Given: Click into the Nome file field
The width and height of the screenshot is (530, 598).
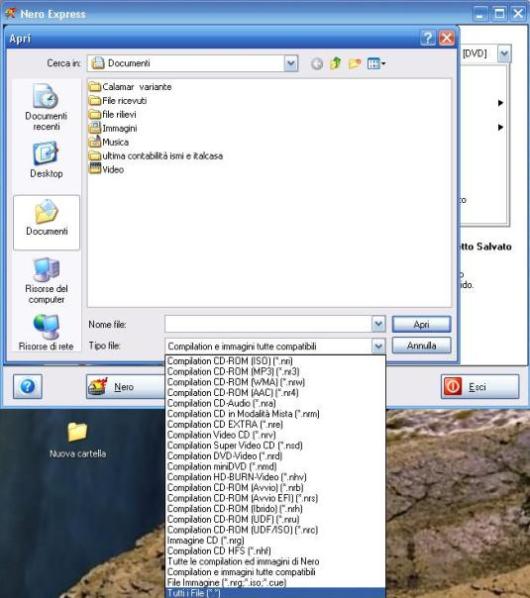Looking at the screenshot, I should point(268,324).
